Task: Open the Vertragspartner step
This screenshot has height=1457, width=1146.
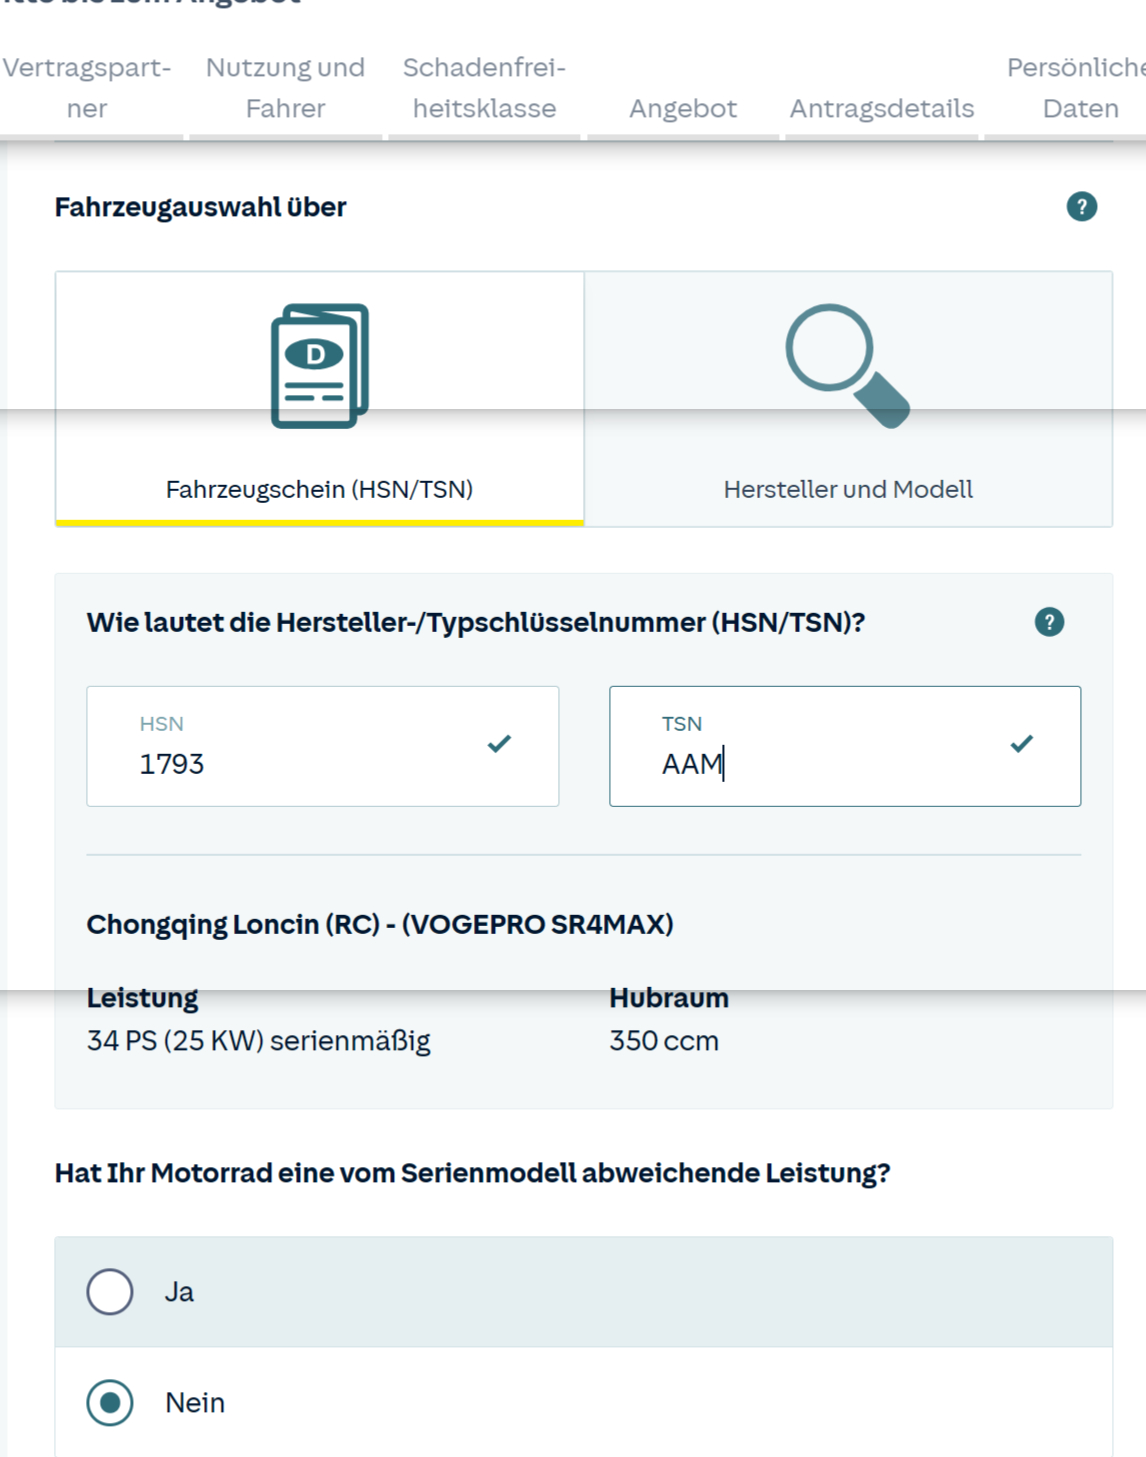Action: pos(87,88)
